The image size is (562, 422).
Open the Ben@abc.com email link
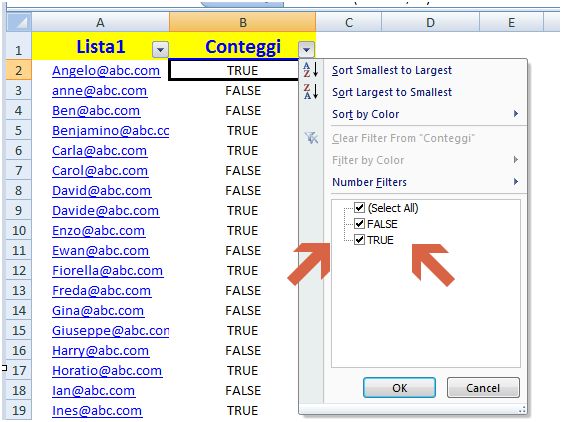(x=96, y=111)
